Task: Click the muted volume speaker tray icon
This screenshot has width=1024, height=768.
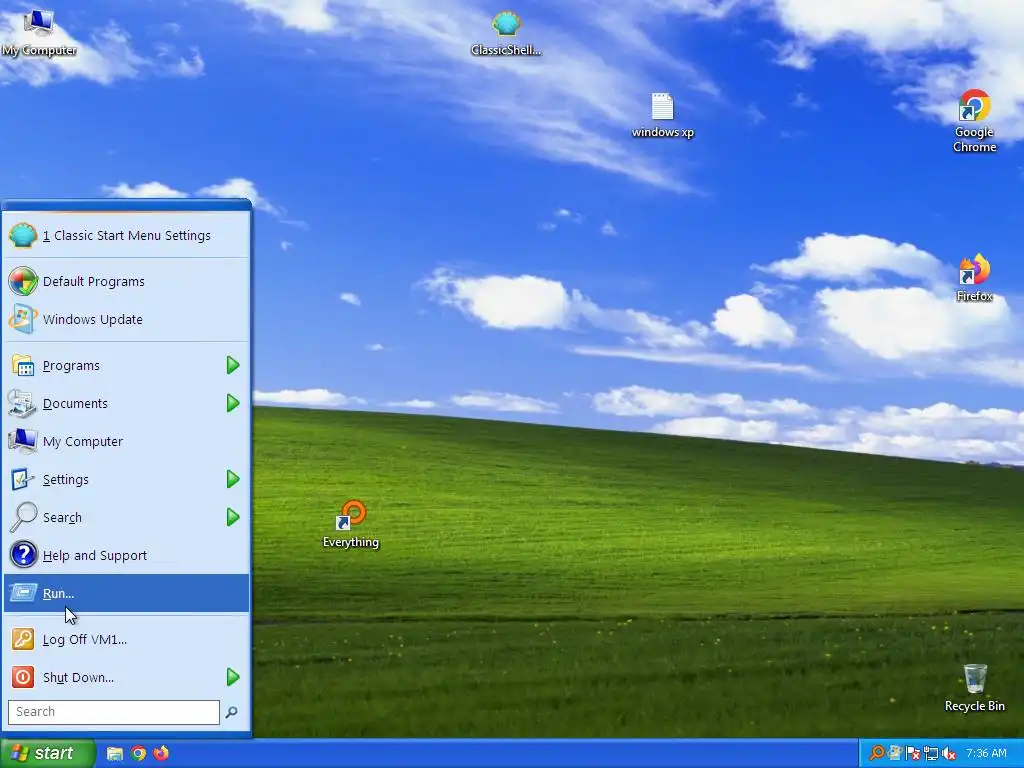Action: pos(949,754)
